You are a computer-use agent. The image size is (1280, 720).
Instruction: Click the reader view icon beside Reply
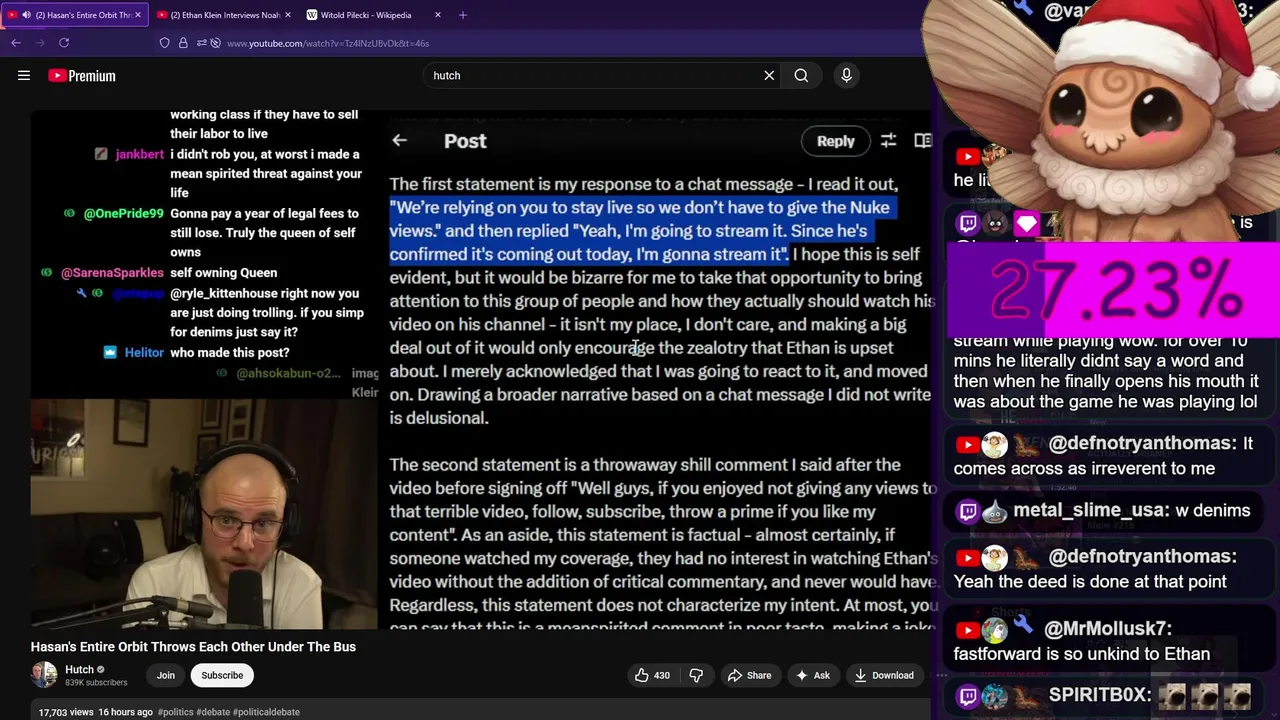923,141
